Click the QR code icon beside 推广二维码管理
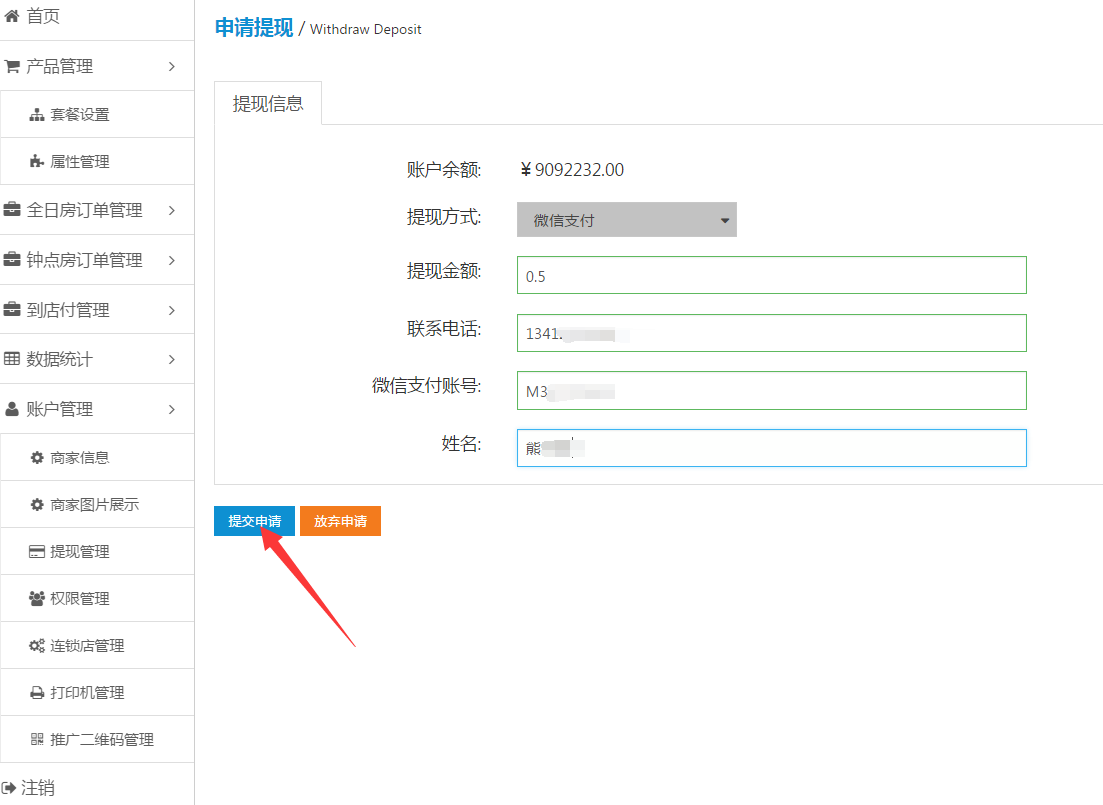Image resolution: width=1103 pixels, height=805 pixels. [37, 740]
